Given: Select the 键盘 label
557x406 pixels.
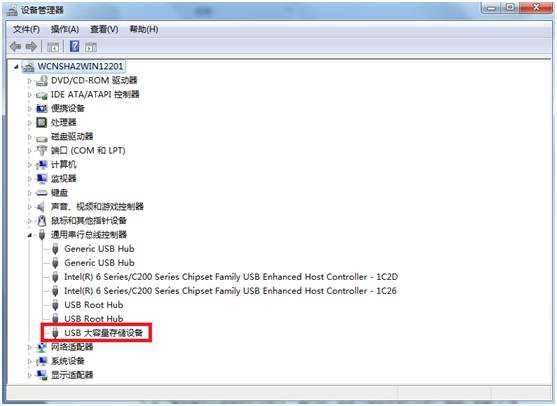Looking at the screenshot, I should (x=59, y=193).
